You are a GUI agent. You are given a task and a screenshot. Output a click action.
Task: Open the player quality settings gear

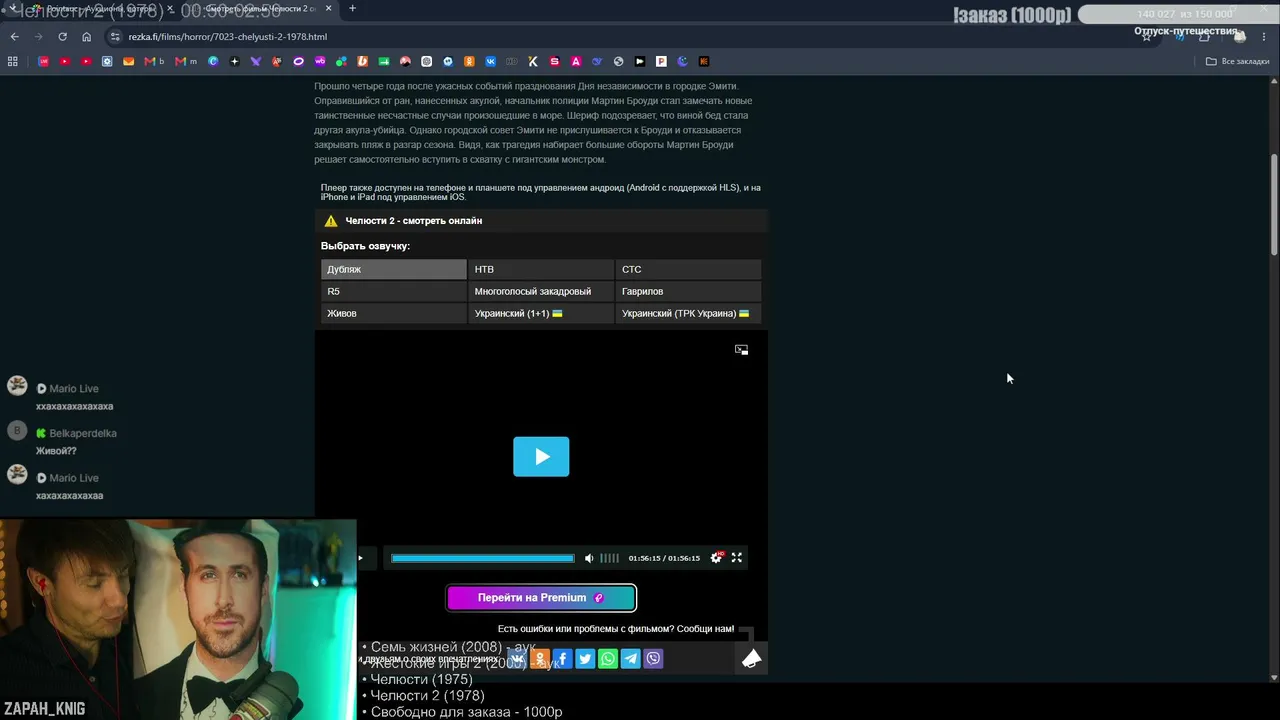pos(715,558)
